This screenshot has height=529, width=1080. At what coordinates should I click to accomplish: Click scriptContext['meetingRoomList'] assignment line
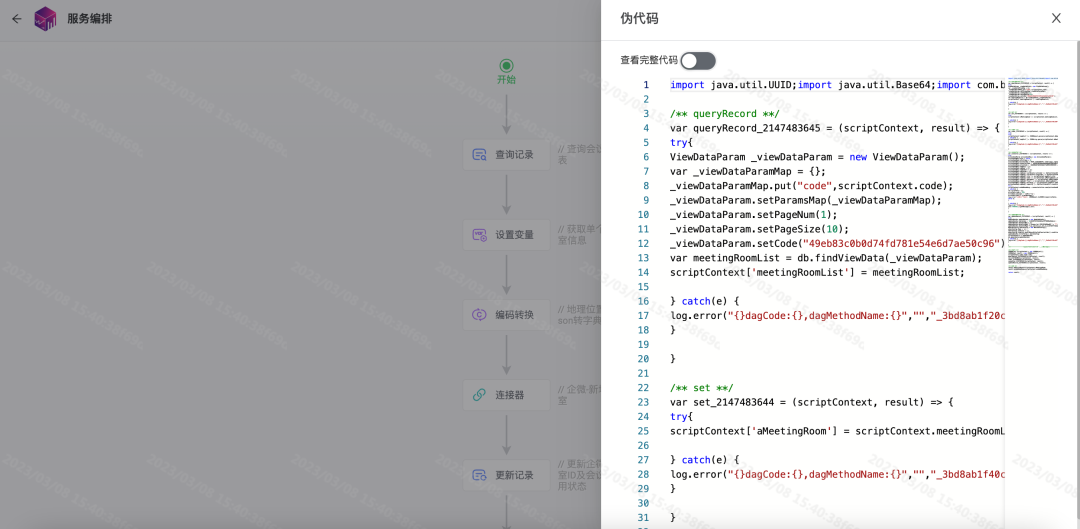click(818, 273)
